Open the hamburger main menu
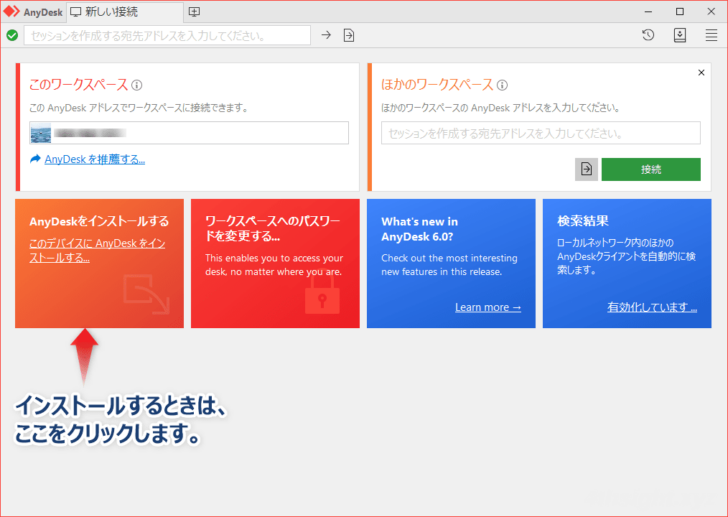 tap(711, 35)
